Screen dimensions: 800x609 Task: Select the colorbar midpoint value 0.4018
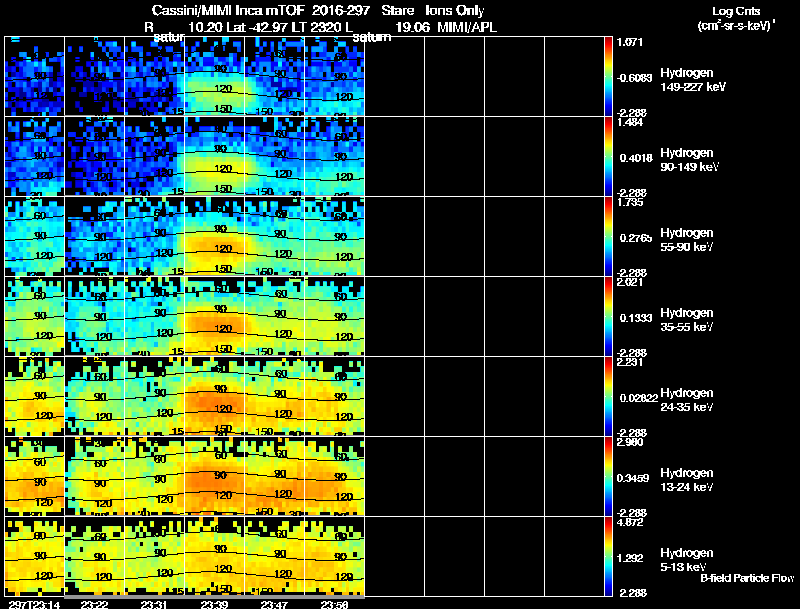coord(636,158)
